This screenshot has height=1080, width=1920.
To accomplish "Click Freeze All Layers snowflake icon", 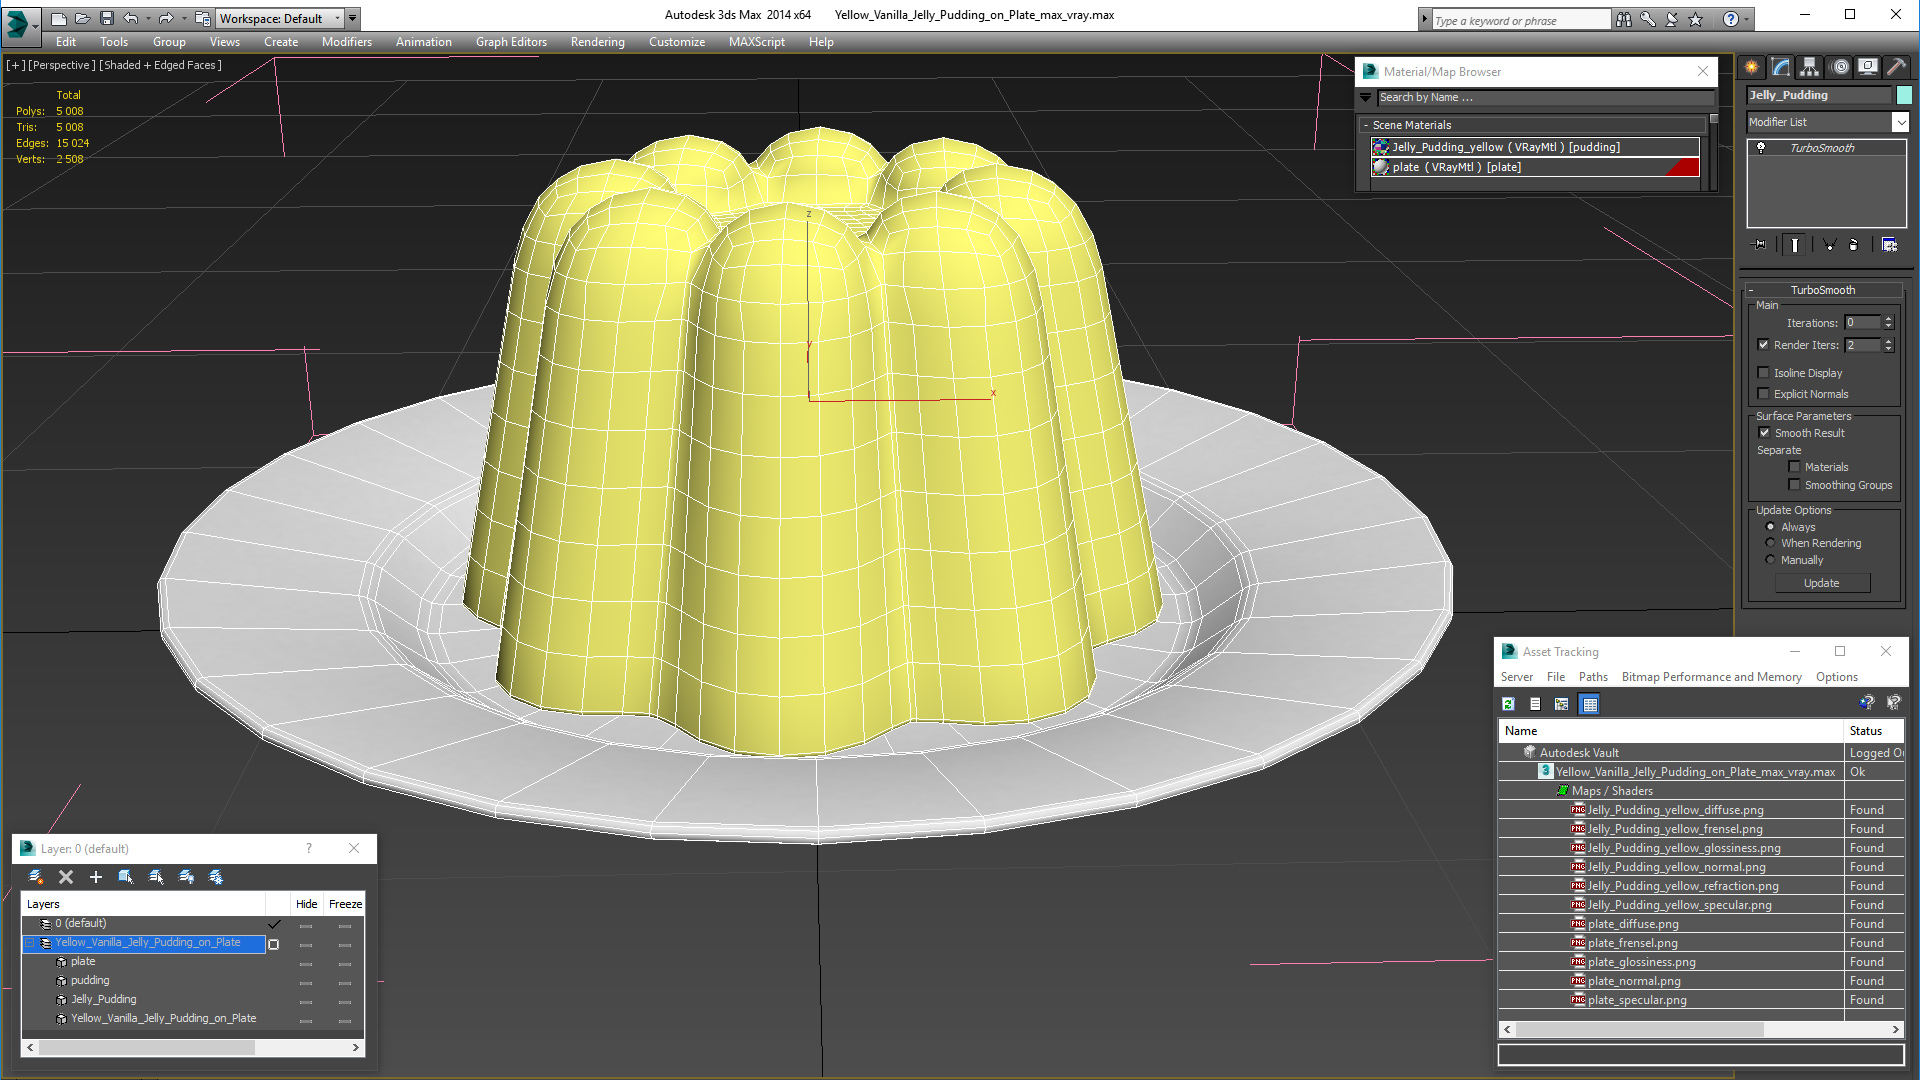I will click(x=216, y=877).
